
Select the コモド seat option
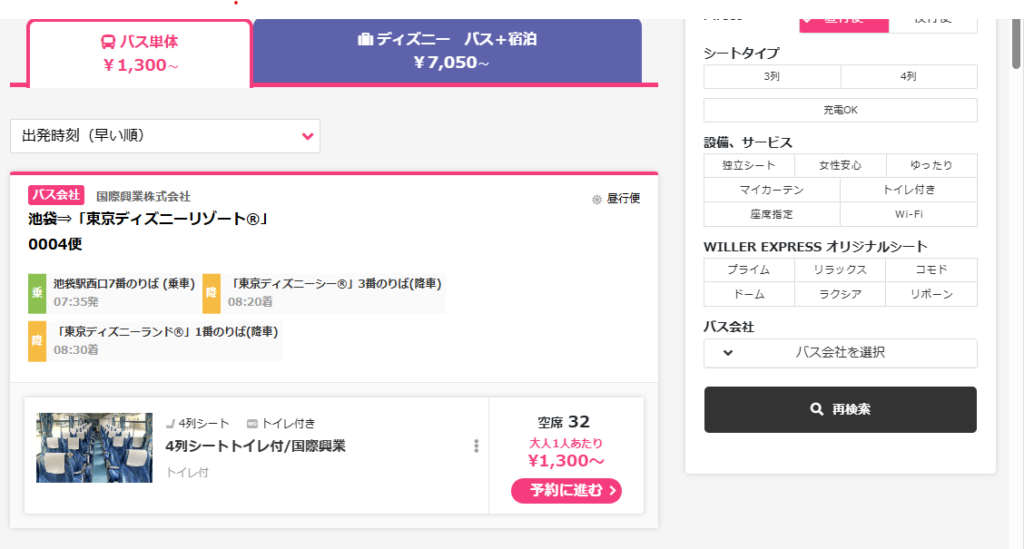coord(931,270)
